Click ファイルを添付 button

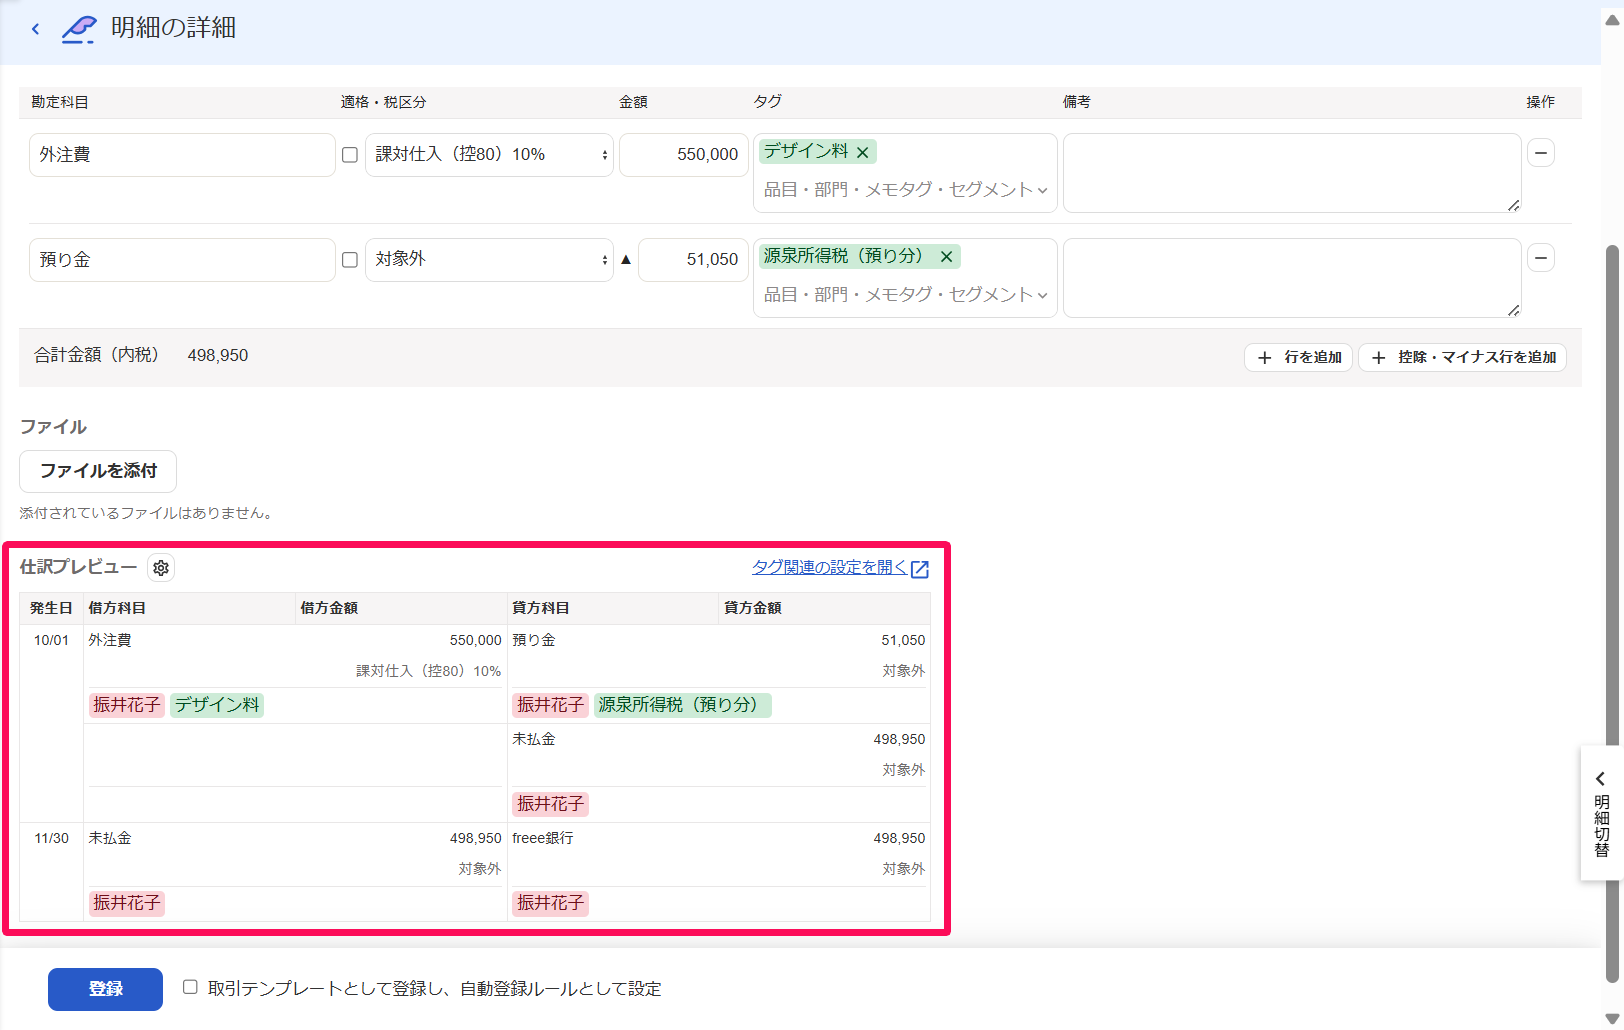(x=98, y=471)
